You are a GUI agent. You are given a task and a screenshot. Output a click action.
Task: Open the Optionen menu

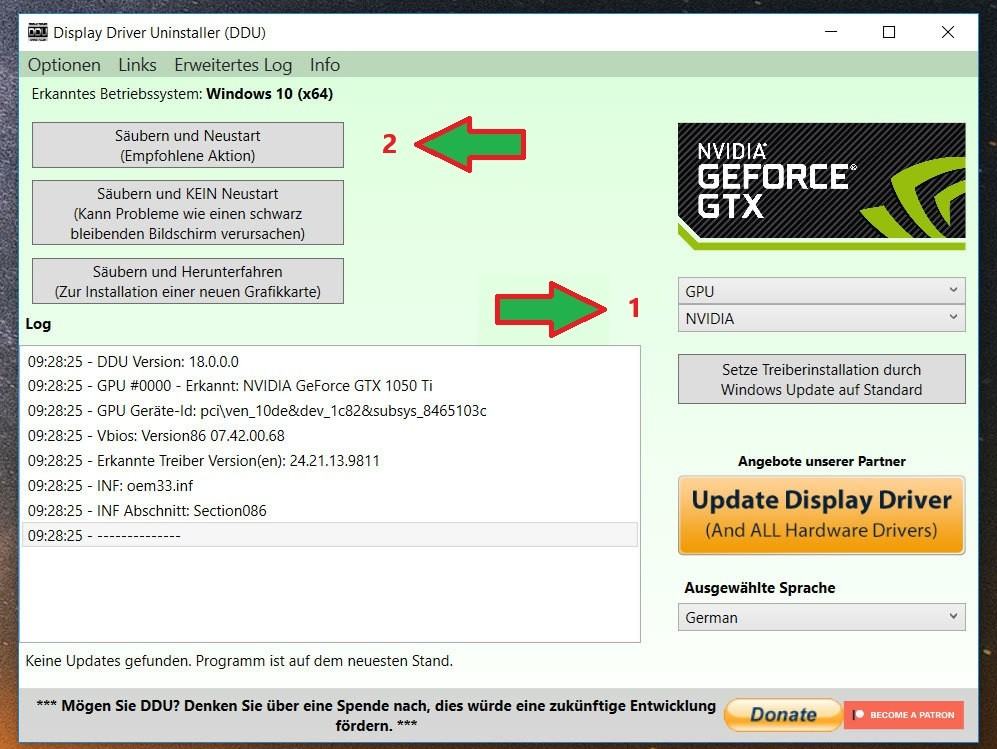click(x=64, y=65)
